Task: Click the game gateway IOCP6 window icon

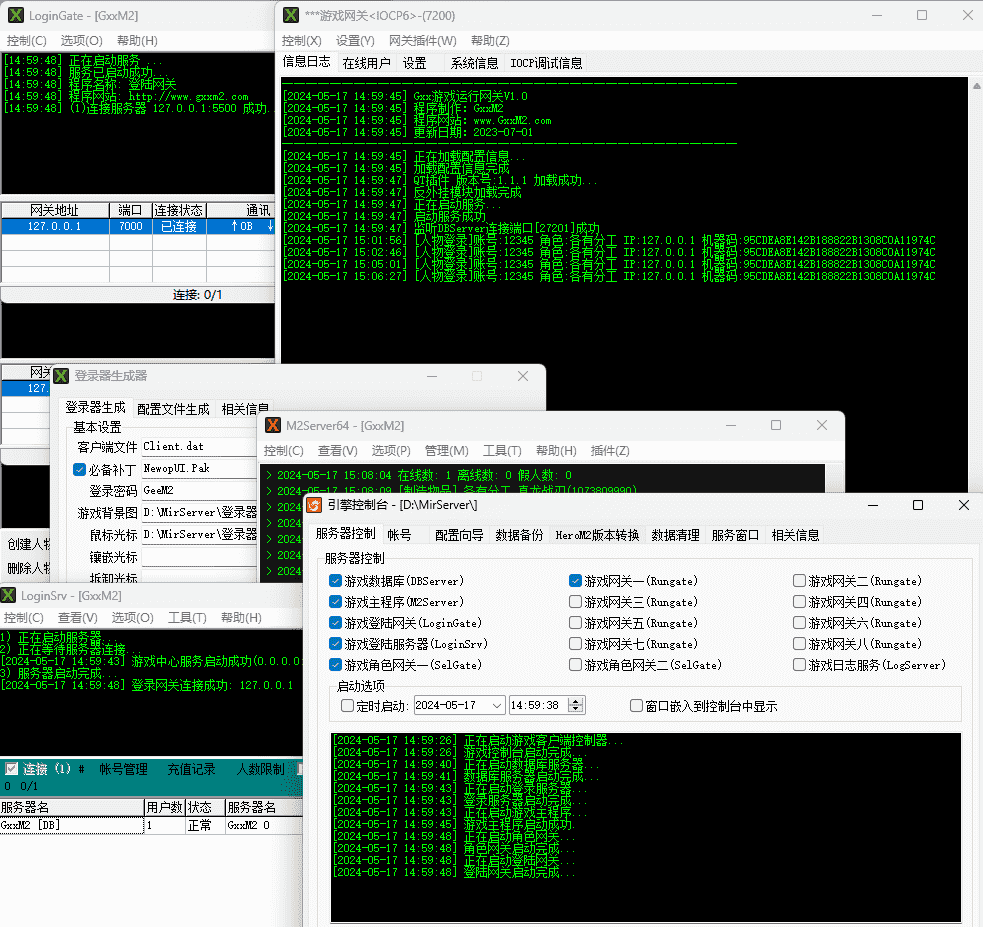Action: click(291, 15)
